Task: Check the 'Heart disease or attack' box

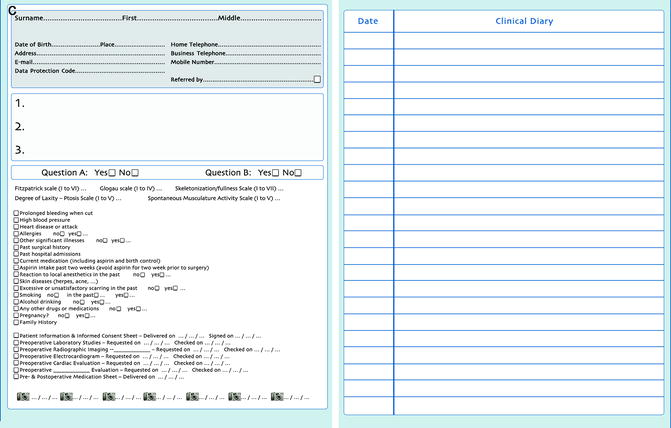Action: [16, 227]
